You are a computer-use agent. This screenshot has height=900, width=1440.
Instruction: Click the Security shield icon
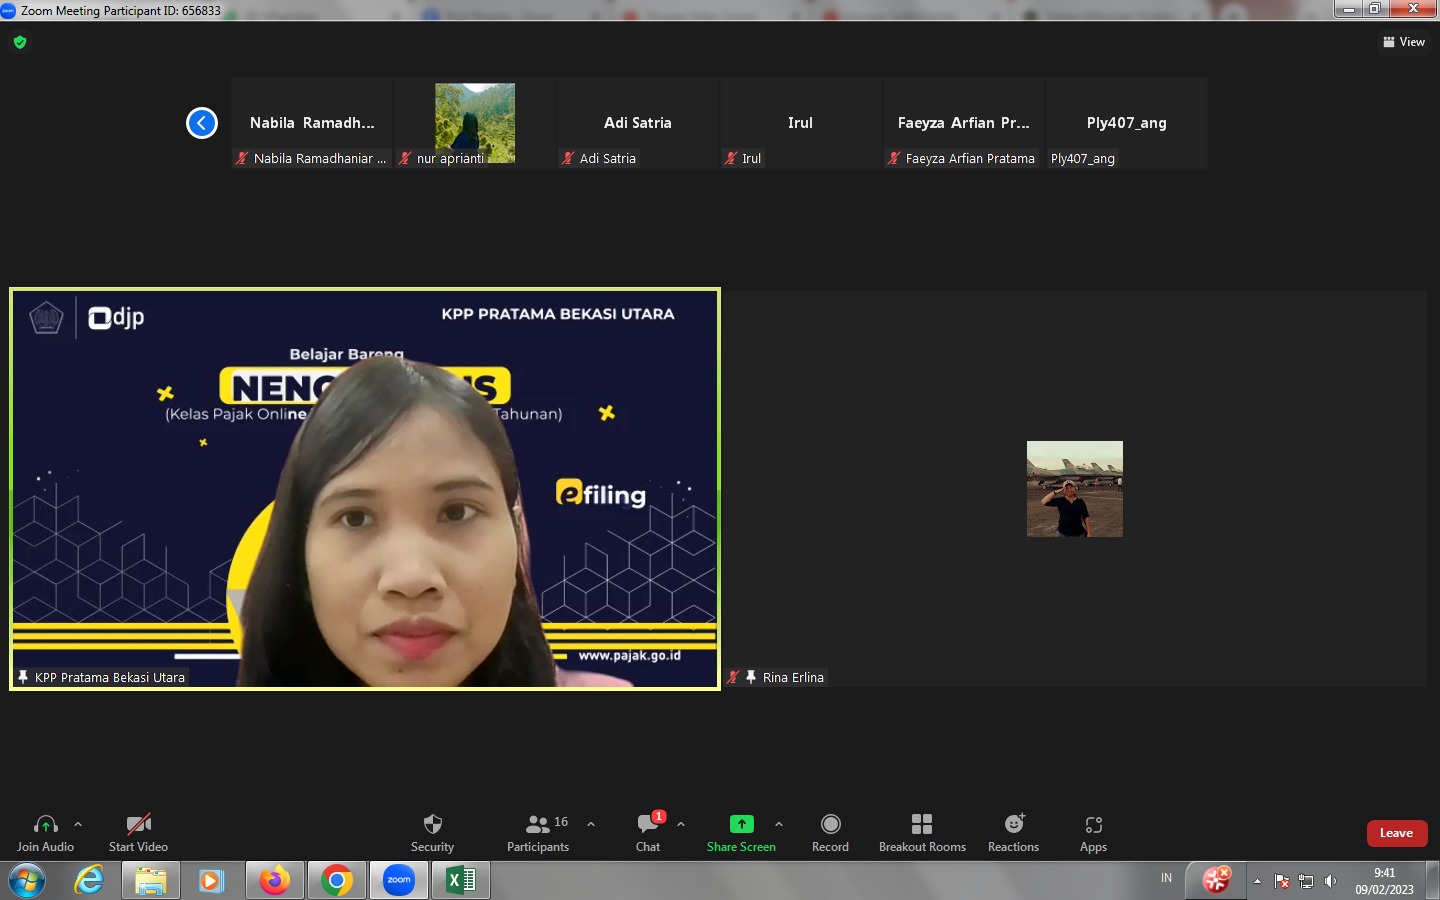pyautogui.click(x=432, y=825)
